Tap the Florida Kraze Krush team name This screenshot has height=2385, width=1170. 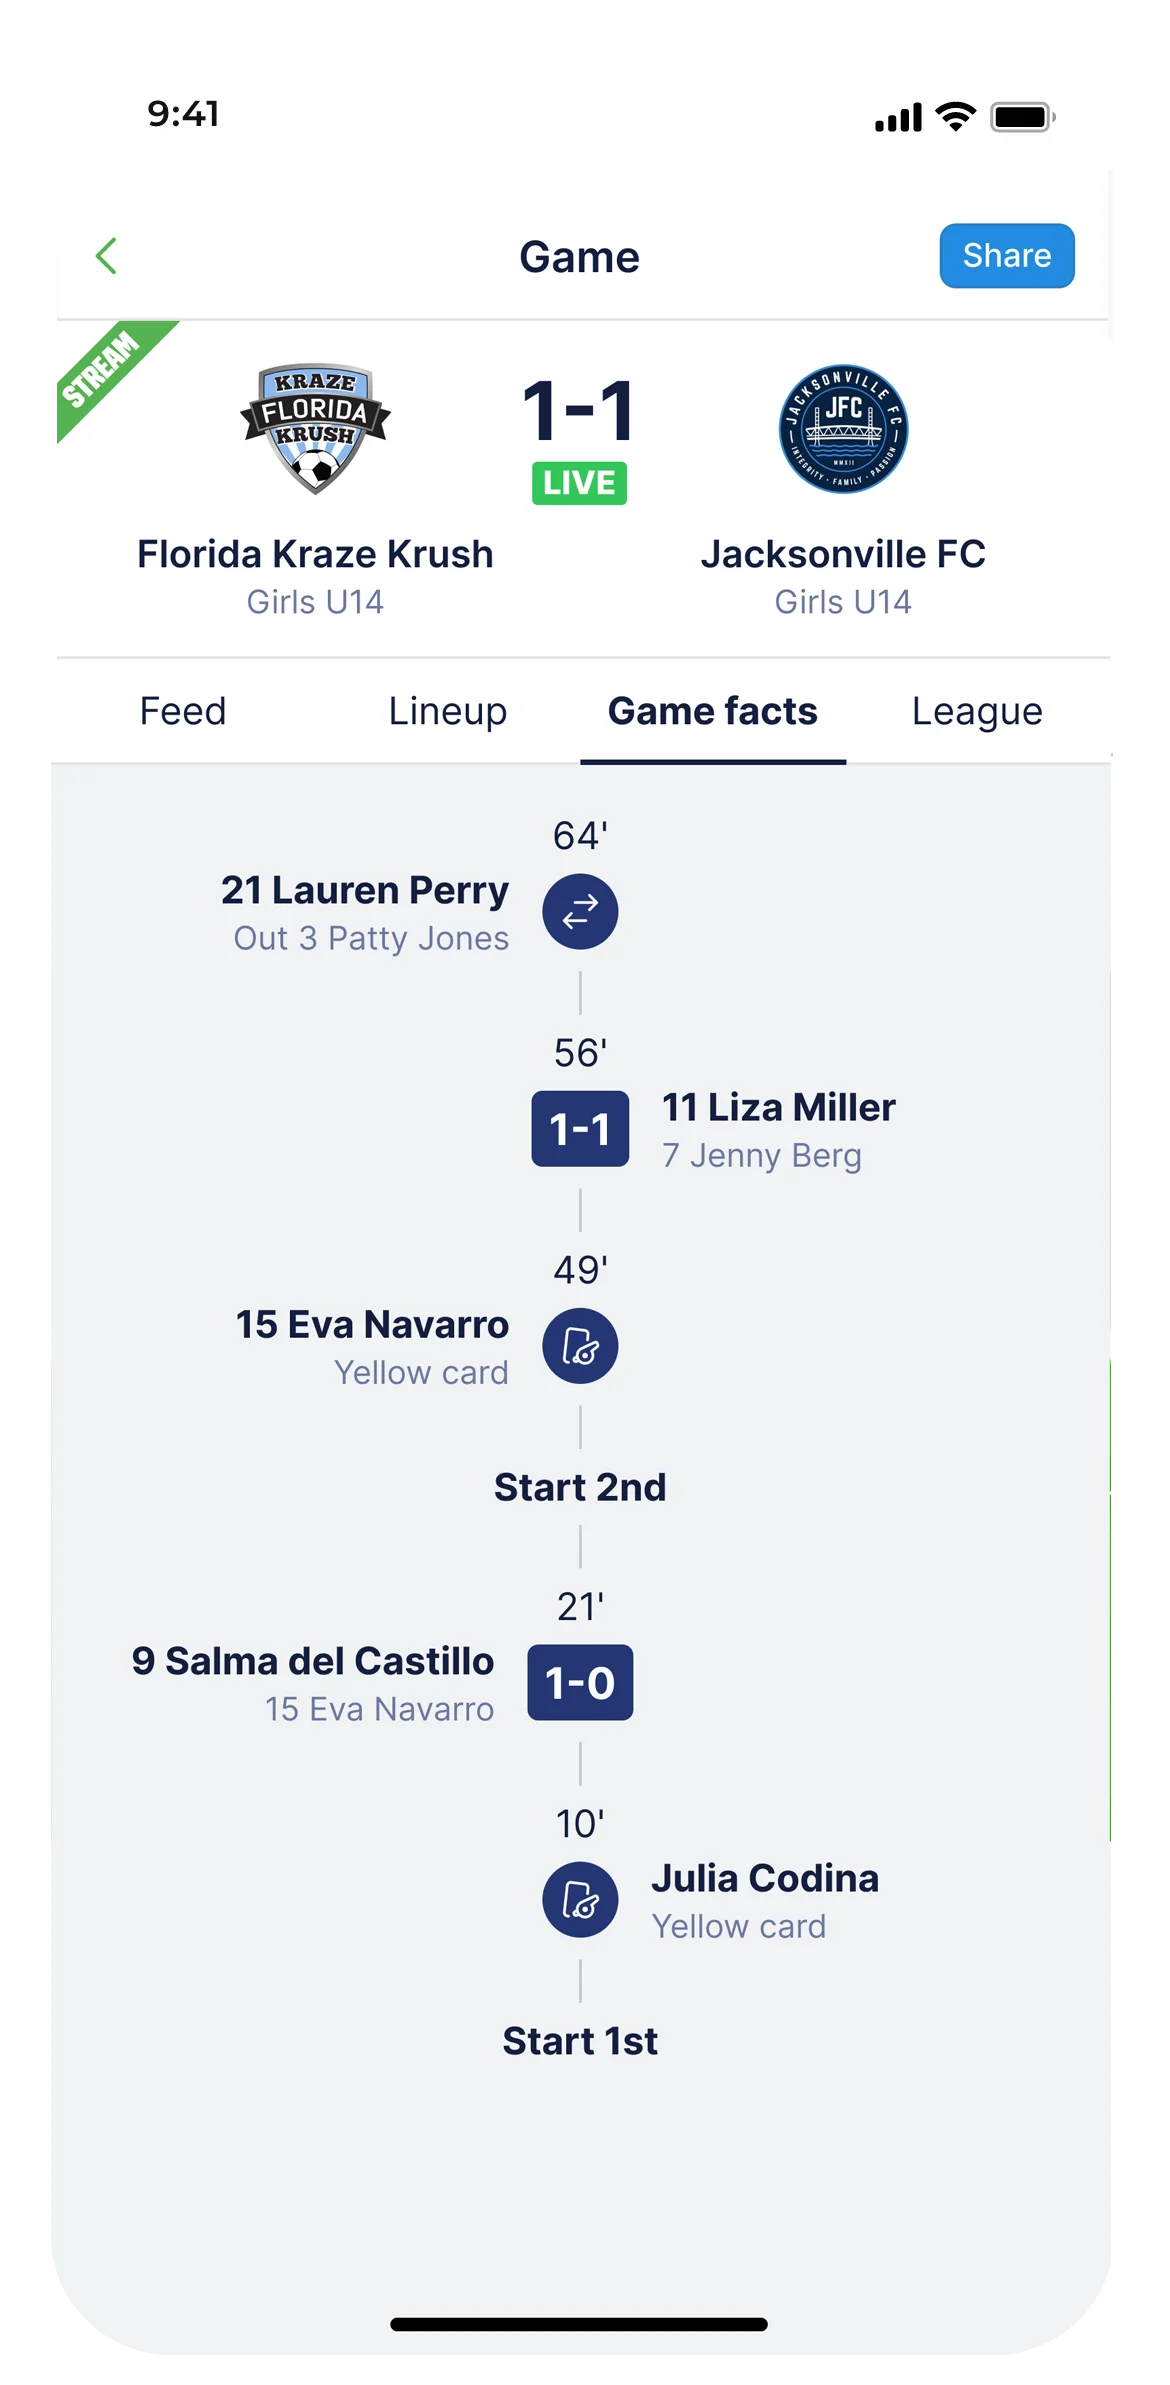(x=315, y=554)
